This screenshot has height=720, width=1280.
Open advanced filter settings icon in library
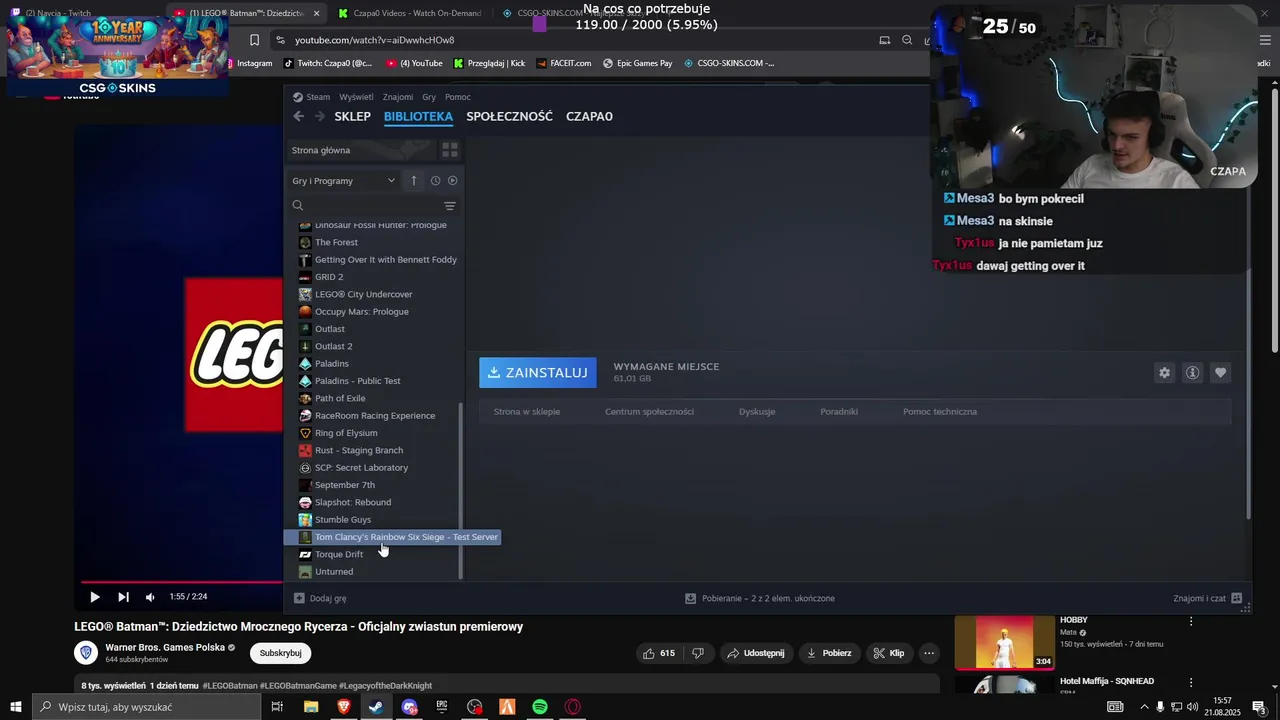pyautogui.click(x=450, y=205)
